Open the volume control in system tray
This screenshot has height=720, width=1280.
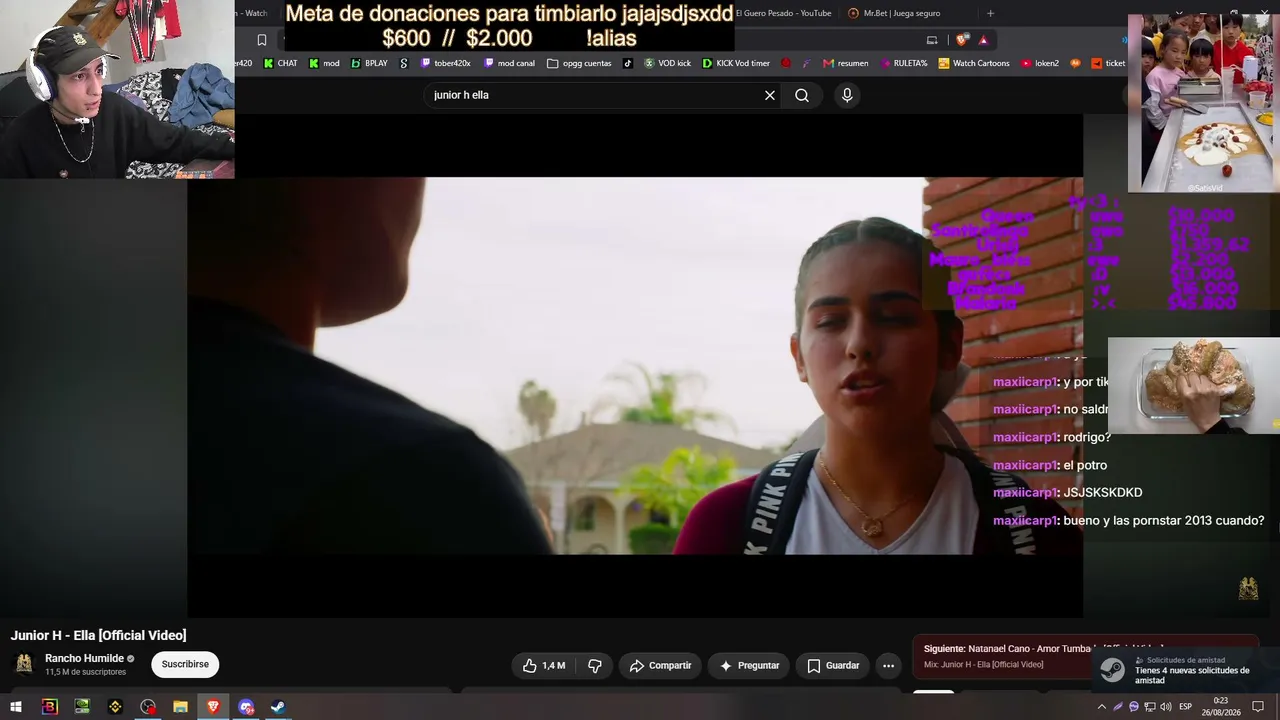pos(1166,707)
